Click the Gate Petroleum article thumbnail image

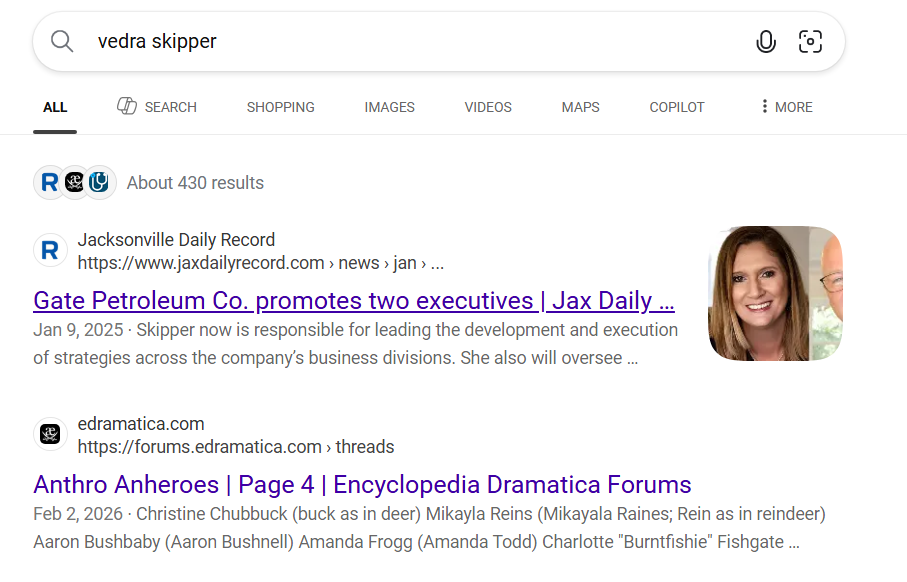tap(775, 293)
